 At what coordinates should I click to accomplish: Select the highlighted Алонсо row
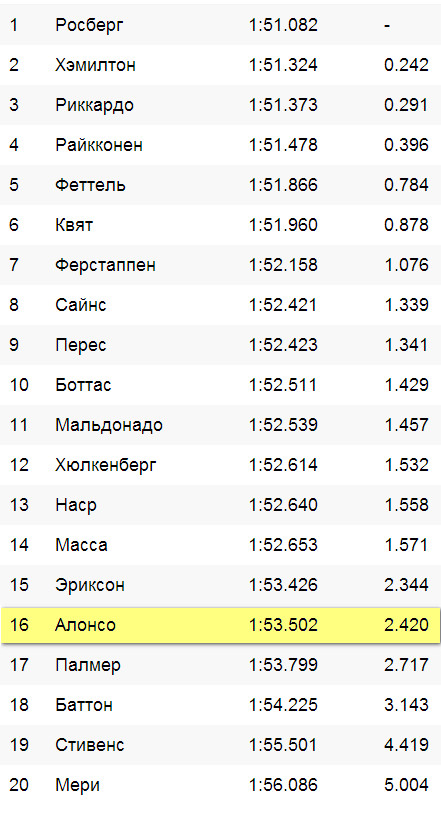click(221, 625)
